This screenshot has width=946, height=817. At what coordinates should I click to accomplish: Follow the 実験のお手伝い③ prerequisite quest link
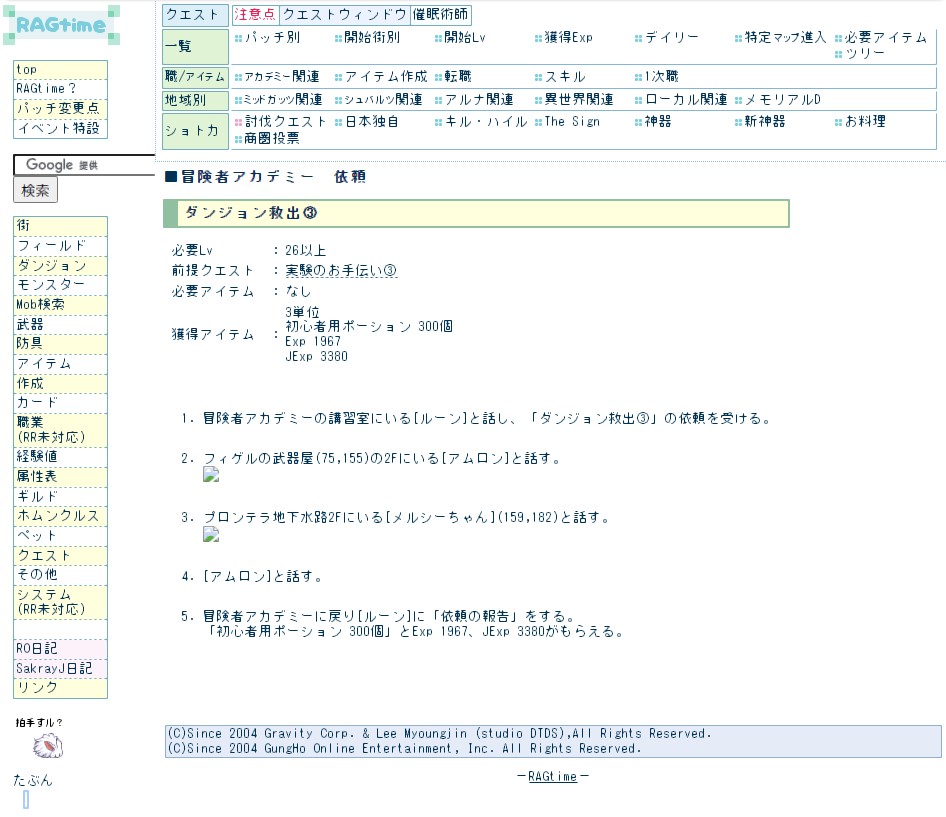(341, 271)
